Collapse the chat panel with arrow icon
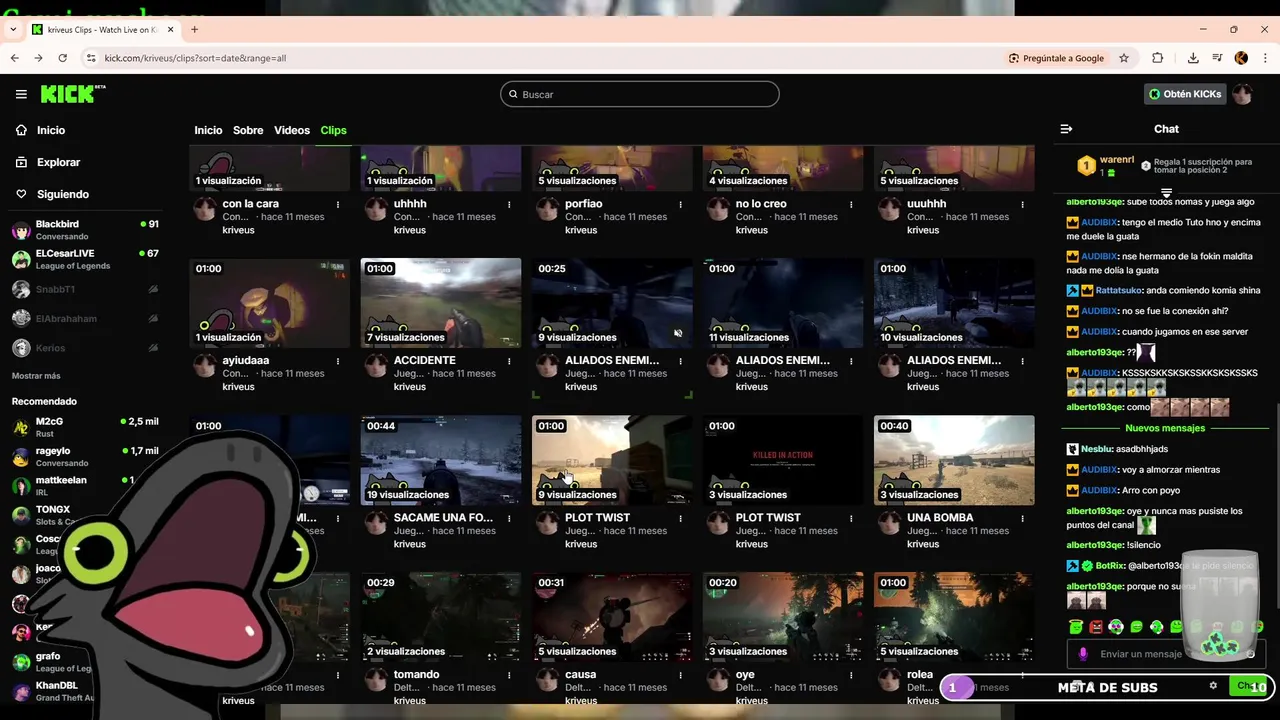This screenshot has height=720, width=1280. tap(1066, 129)
